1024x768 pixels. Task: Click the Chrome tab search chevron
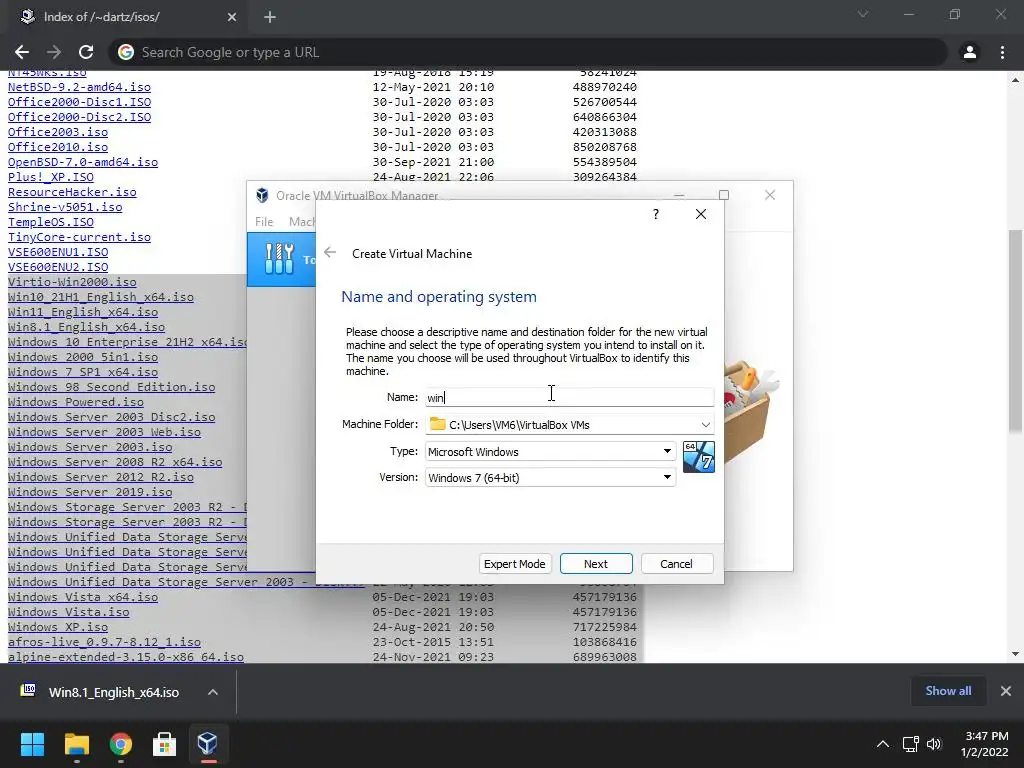pos(863,14)
